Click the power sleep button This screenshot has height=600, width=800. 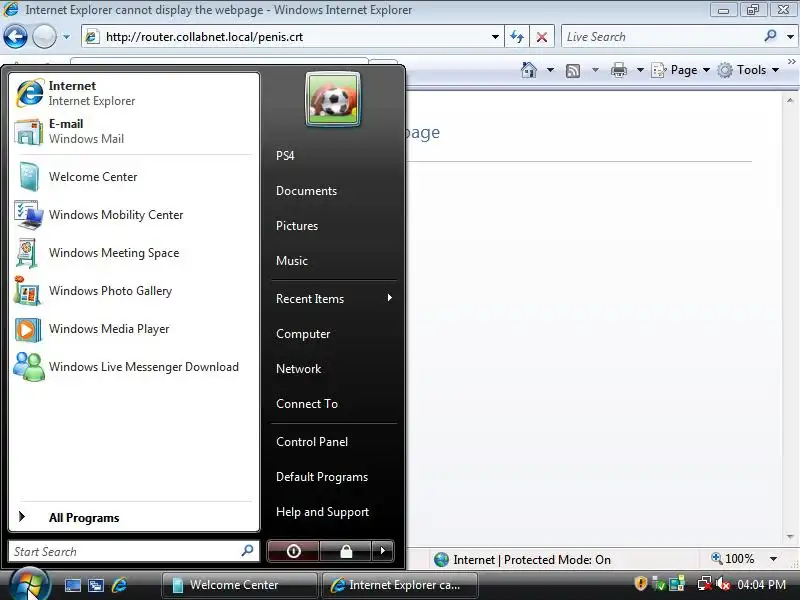[x=293, y=551]
